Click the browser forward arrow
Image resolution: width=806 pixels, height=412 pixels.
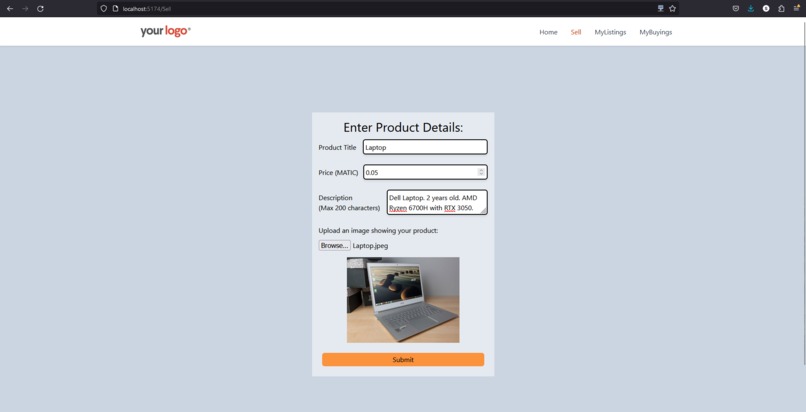coord(25,9)
